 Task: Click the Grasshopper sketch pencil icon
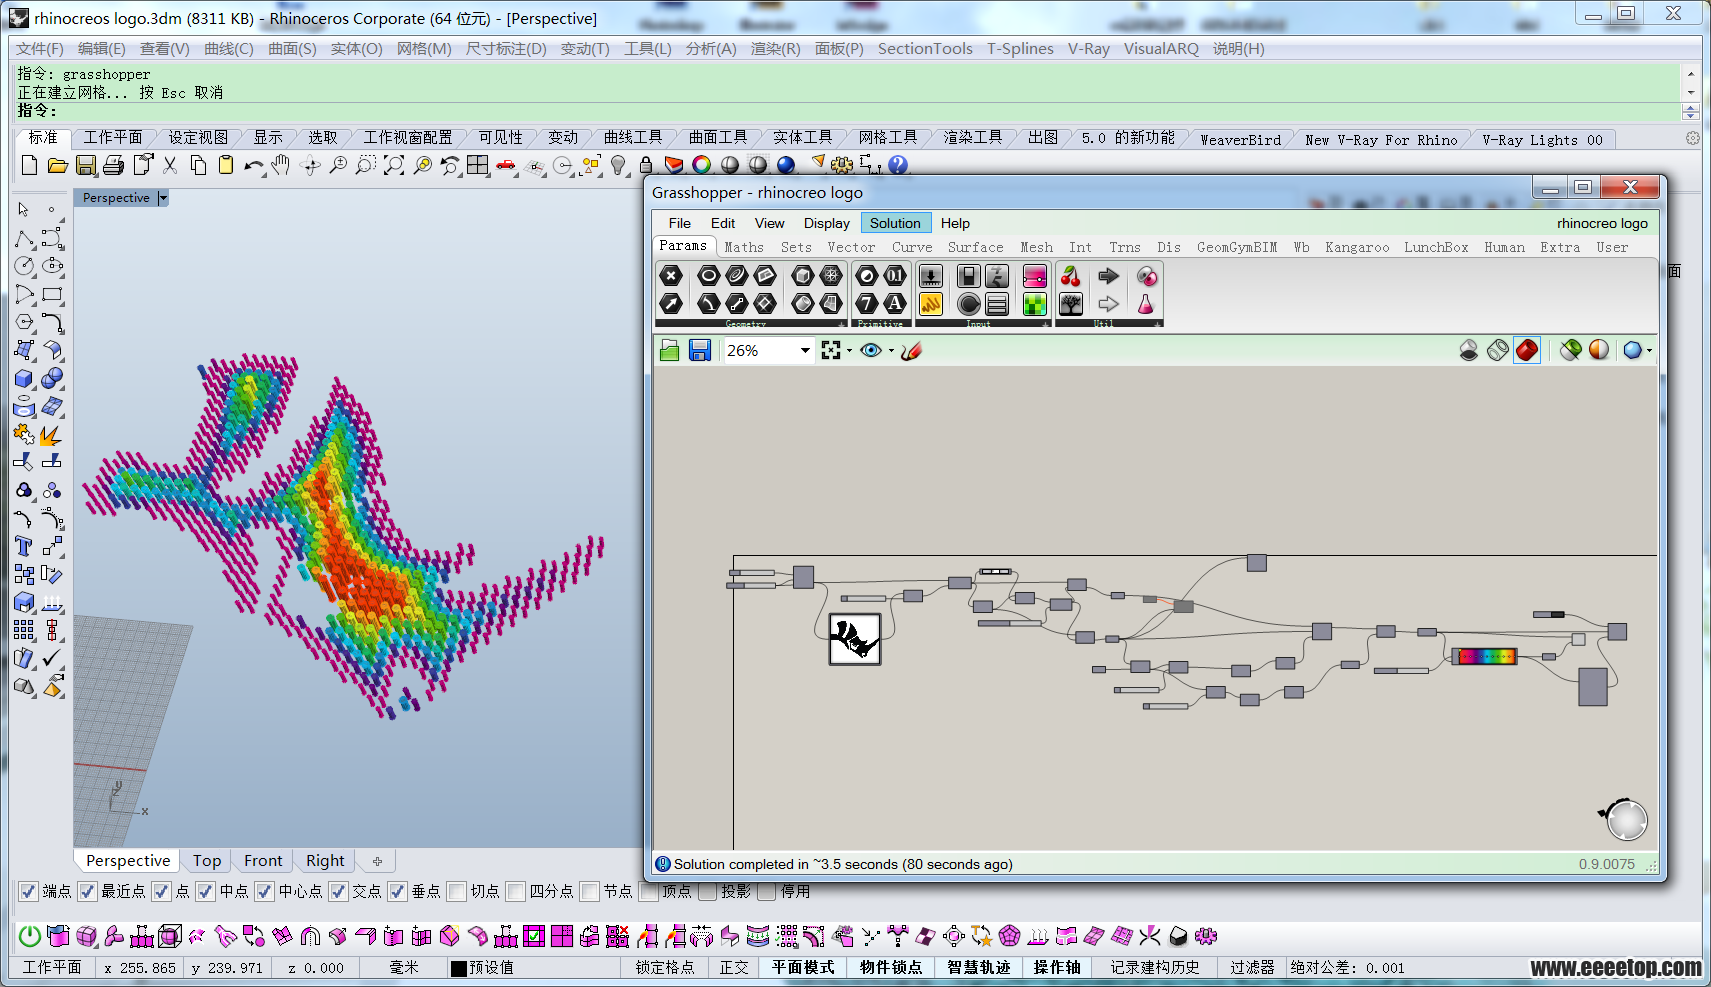(x=911, y=350)
